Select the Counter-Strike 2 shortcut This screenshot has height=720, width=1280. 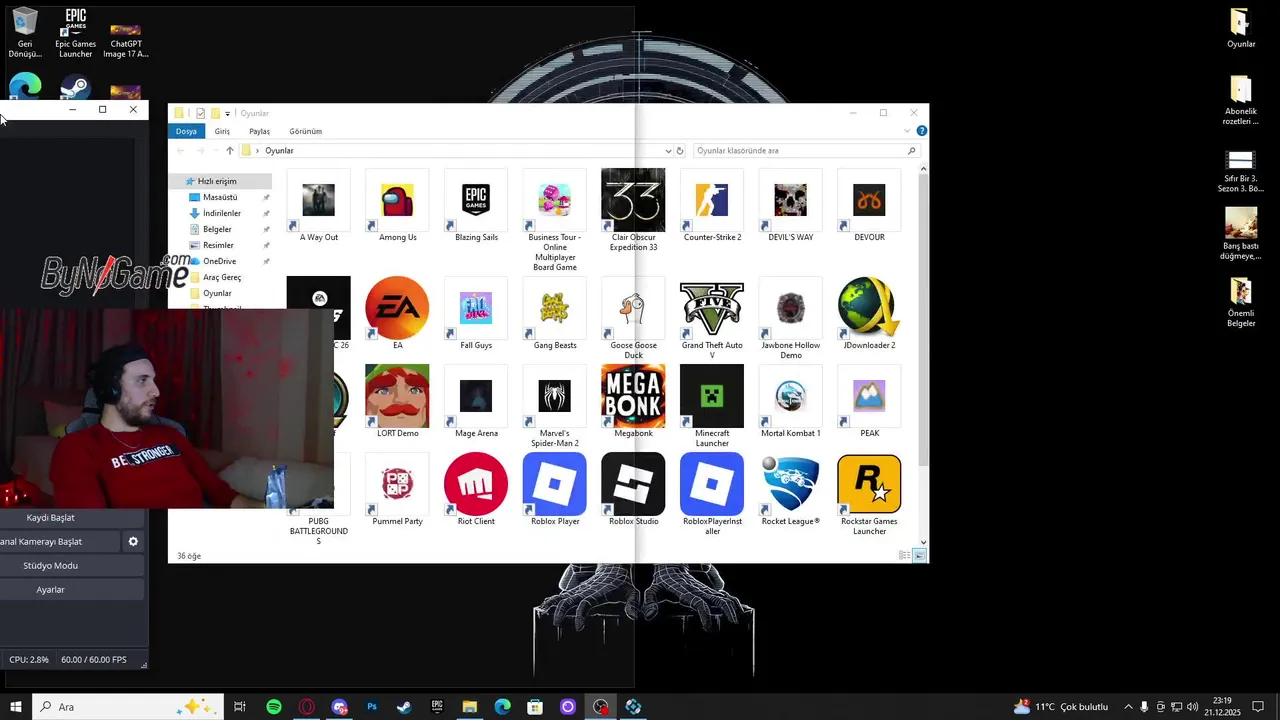(x=712, y=207)
